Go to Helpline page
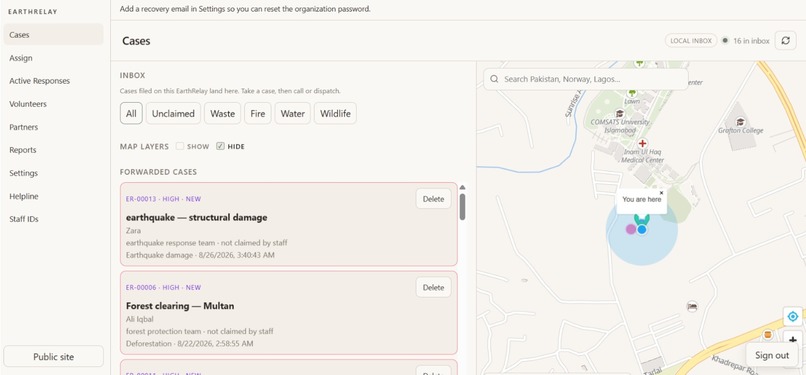 click(x=53, y=196)
